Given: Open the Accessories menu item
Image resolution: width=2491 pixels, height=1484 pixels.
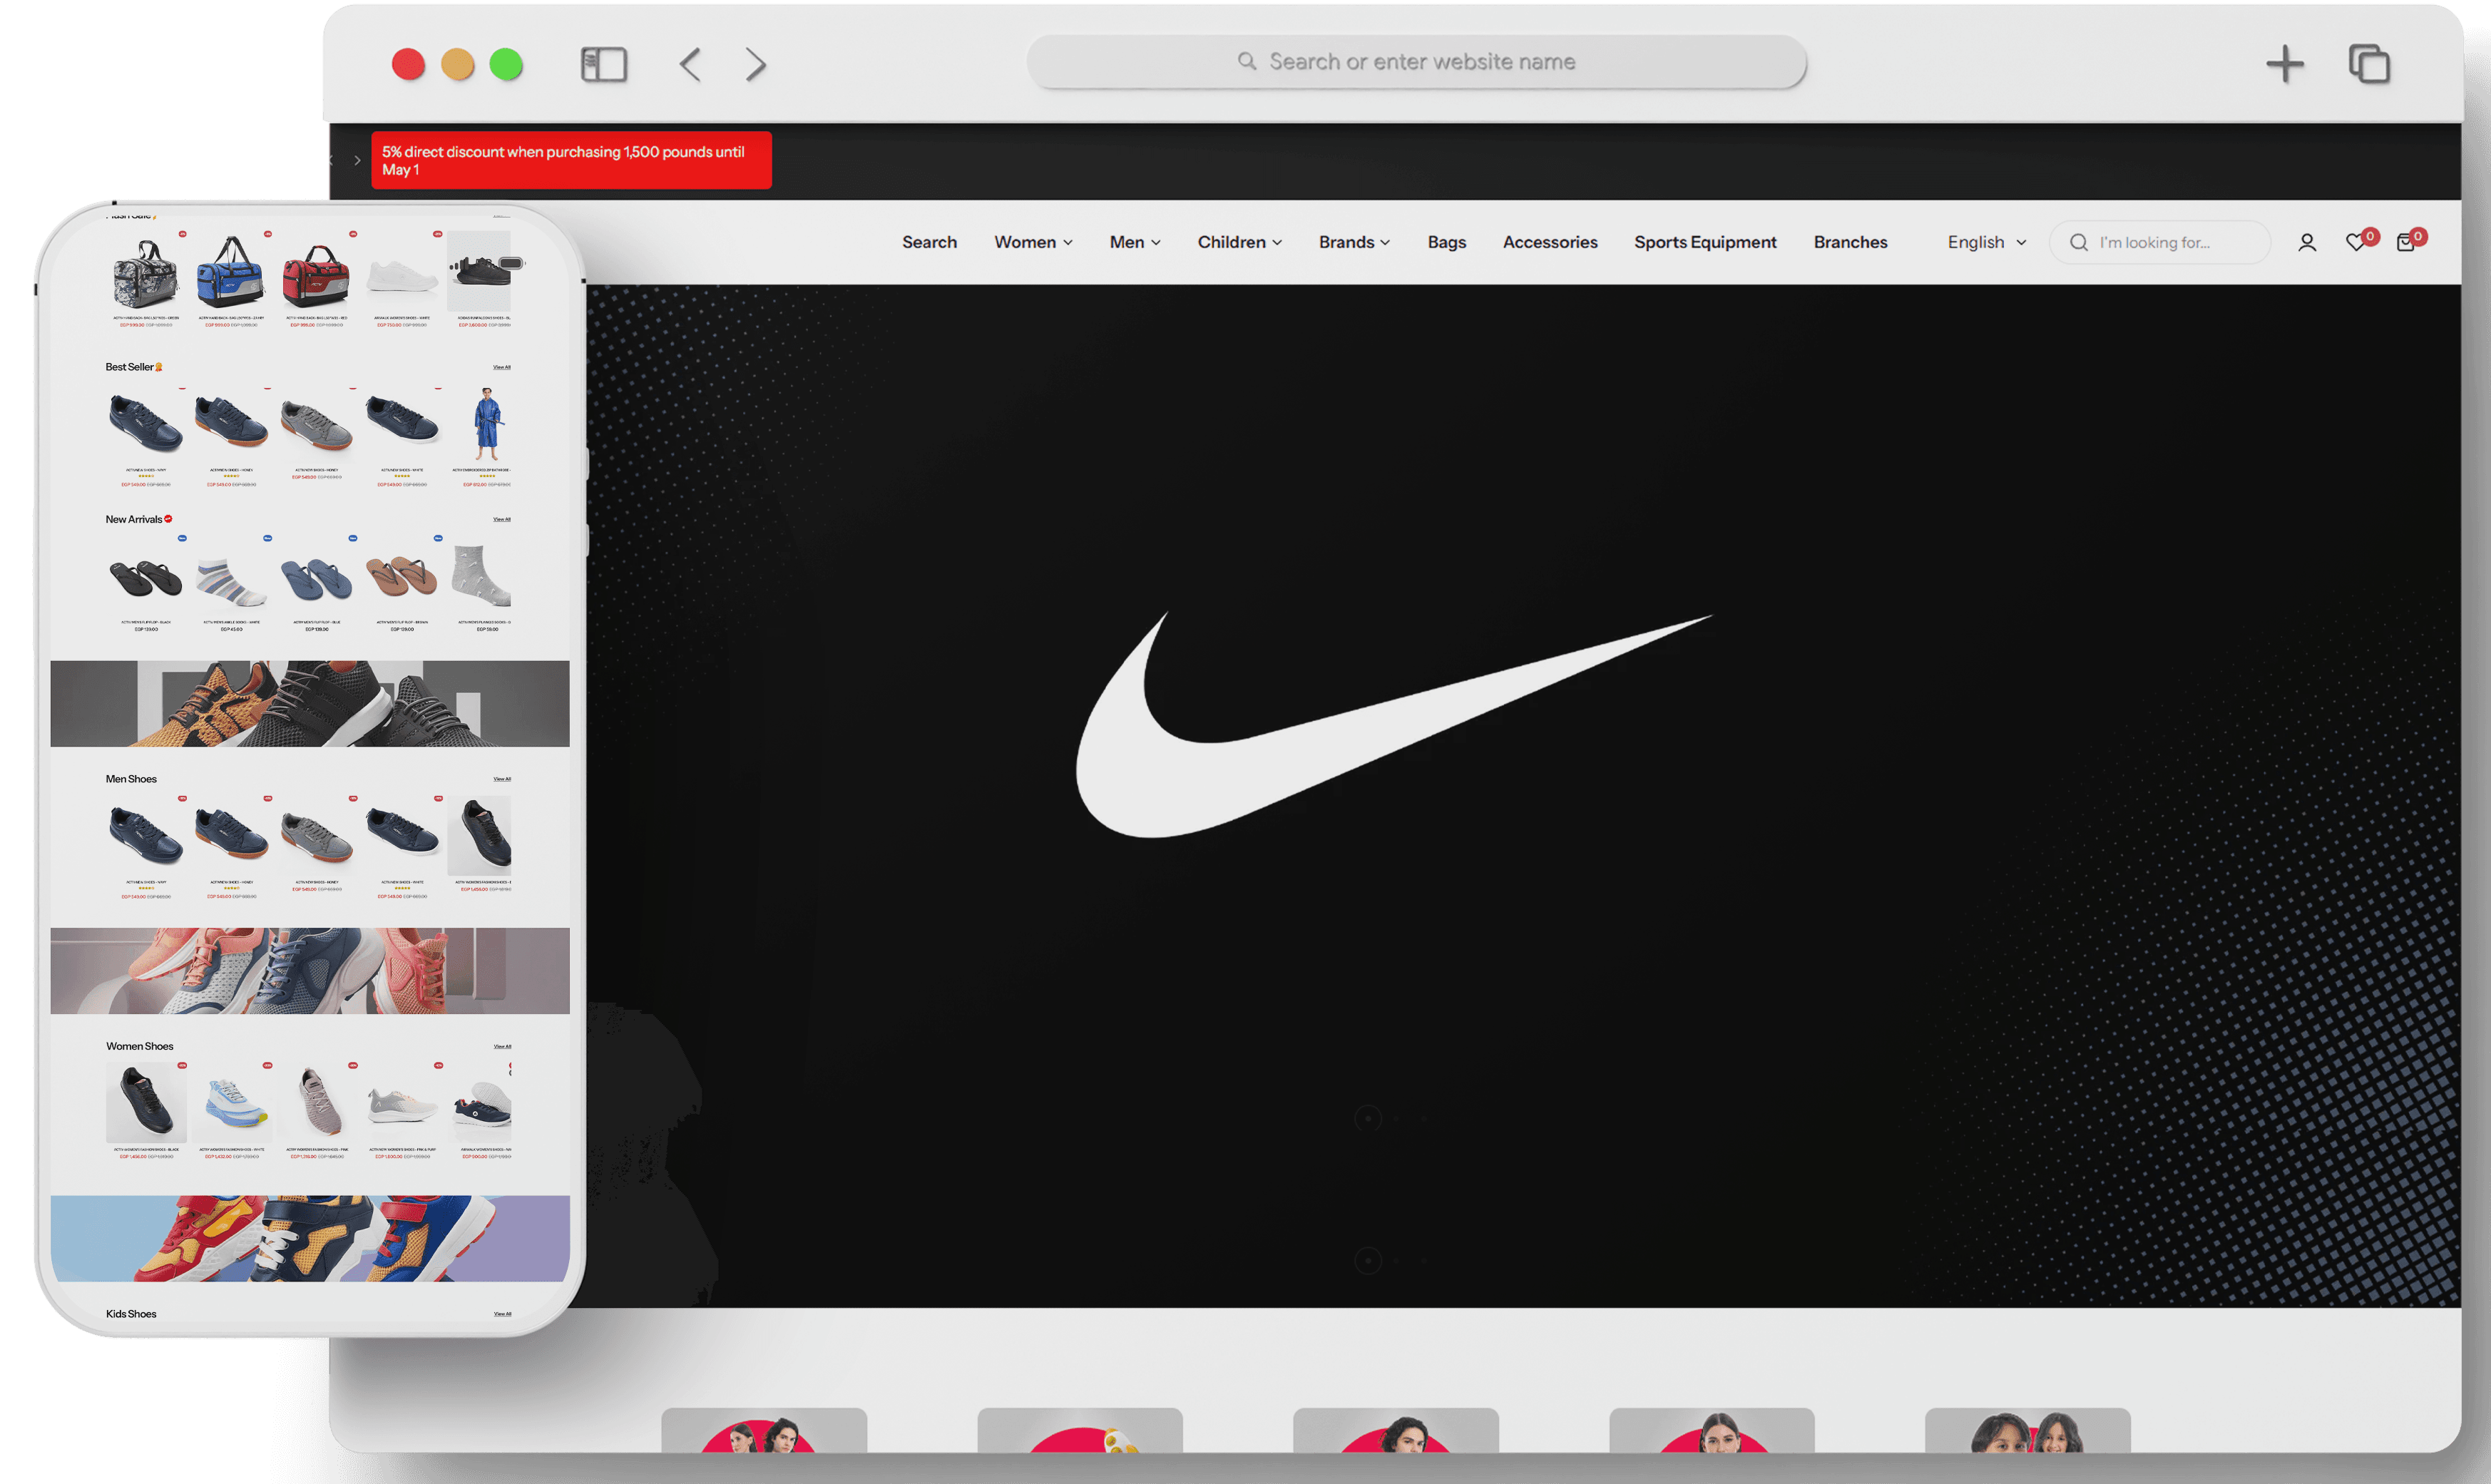Looking at the screenshot, I should pyautogui.click(x=1549, y=243).
